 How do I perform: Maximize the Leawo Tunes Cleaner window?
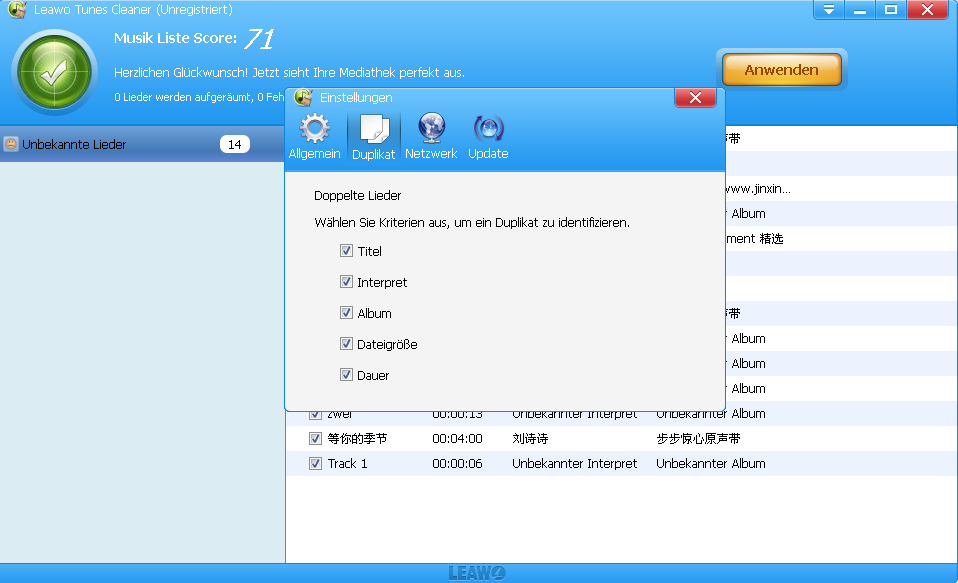click(891, 10)
